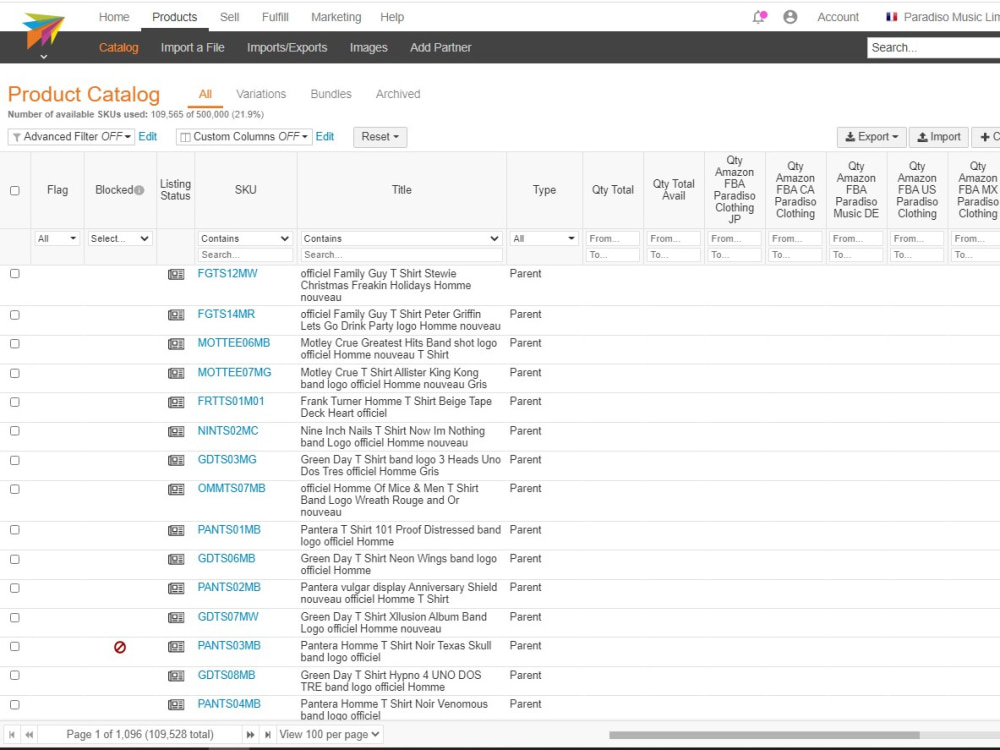Image resolution: width=1000 pixels, height=750 pixels.
Task: Check the PANTS04MB row checkbox
Action: (x=15, y=705)
